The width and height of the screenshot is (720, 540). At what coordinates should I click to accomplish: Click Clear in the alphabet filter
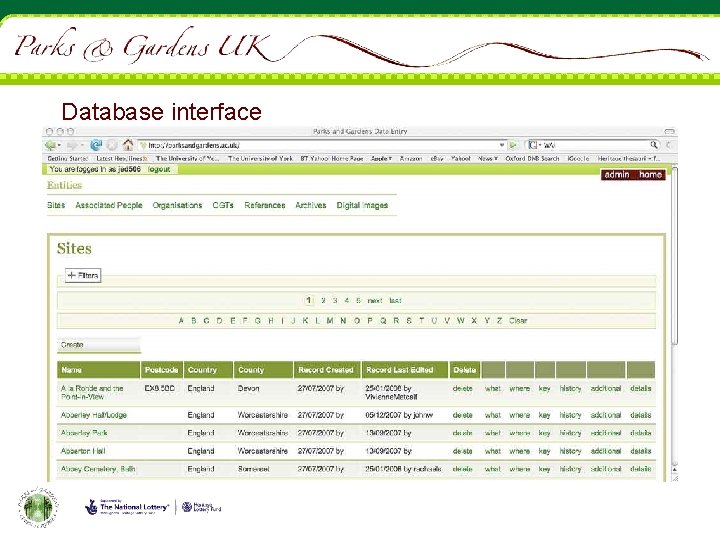point(518,321)
